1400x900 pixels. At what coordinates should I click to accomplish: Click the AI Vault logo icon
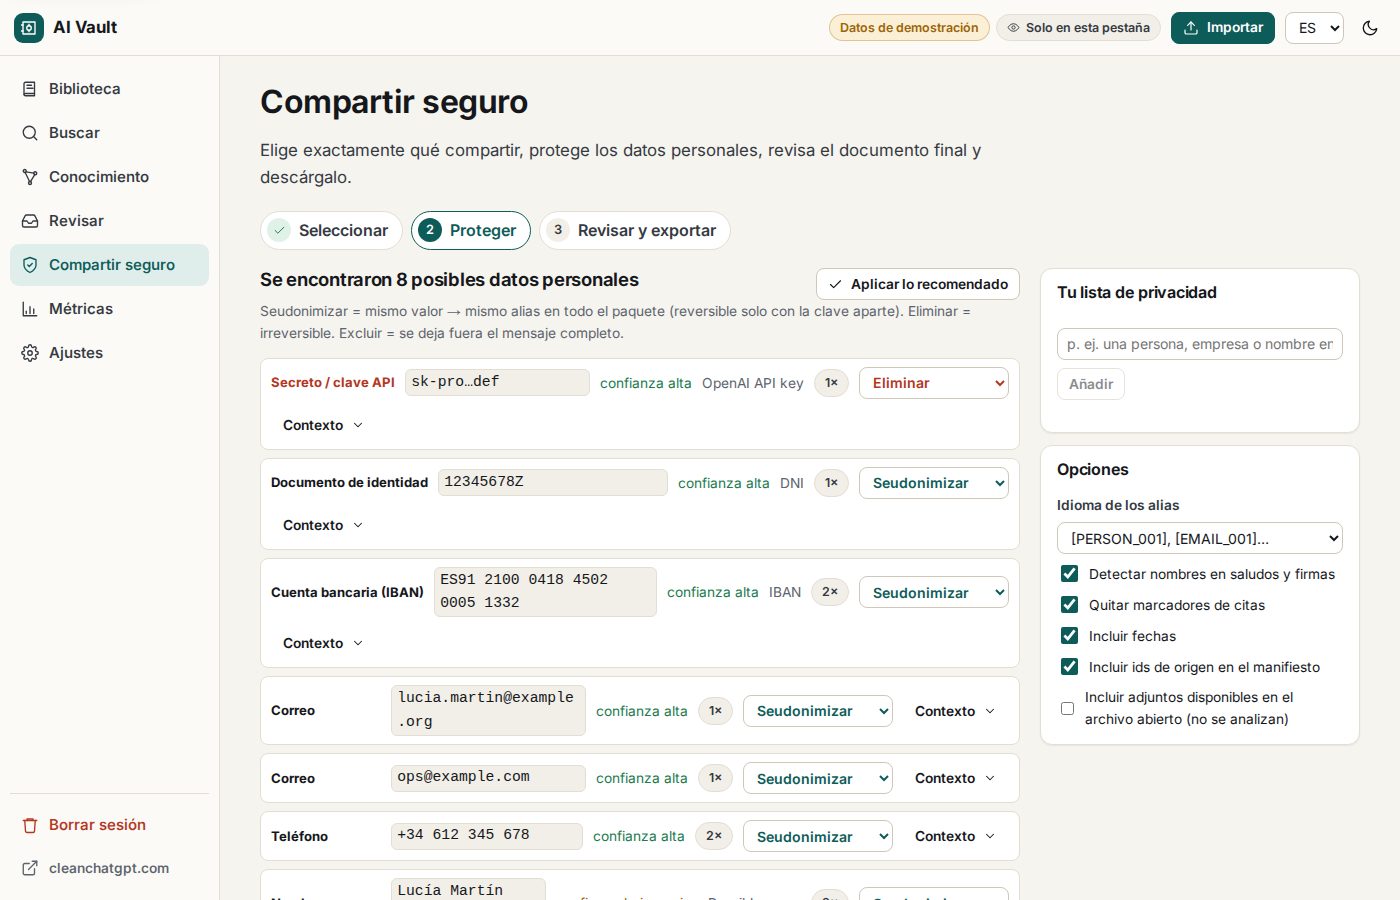click(x=29, y=28)
